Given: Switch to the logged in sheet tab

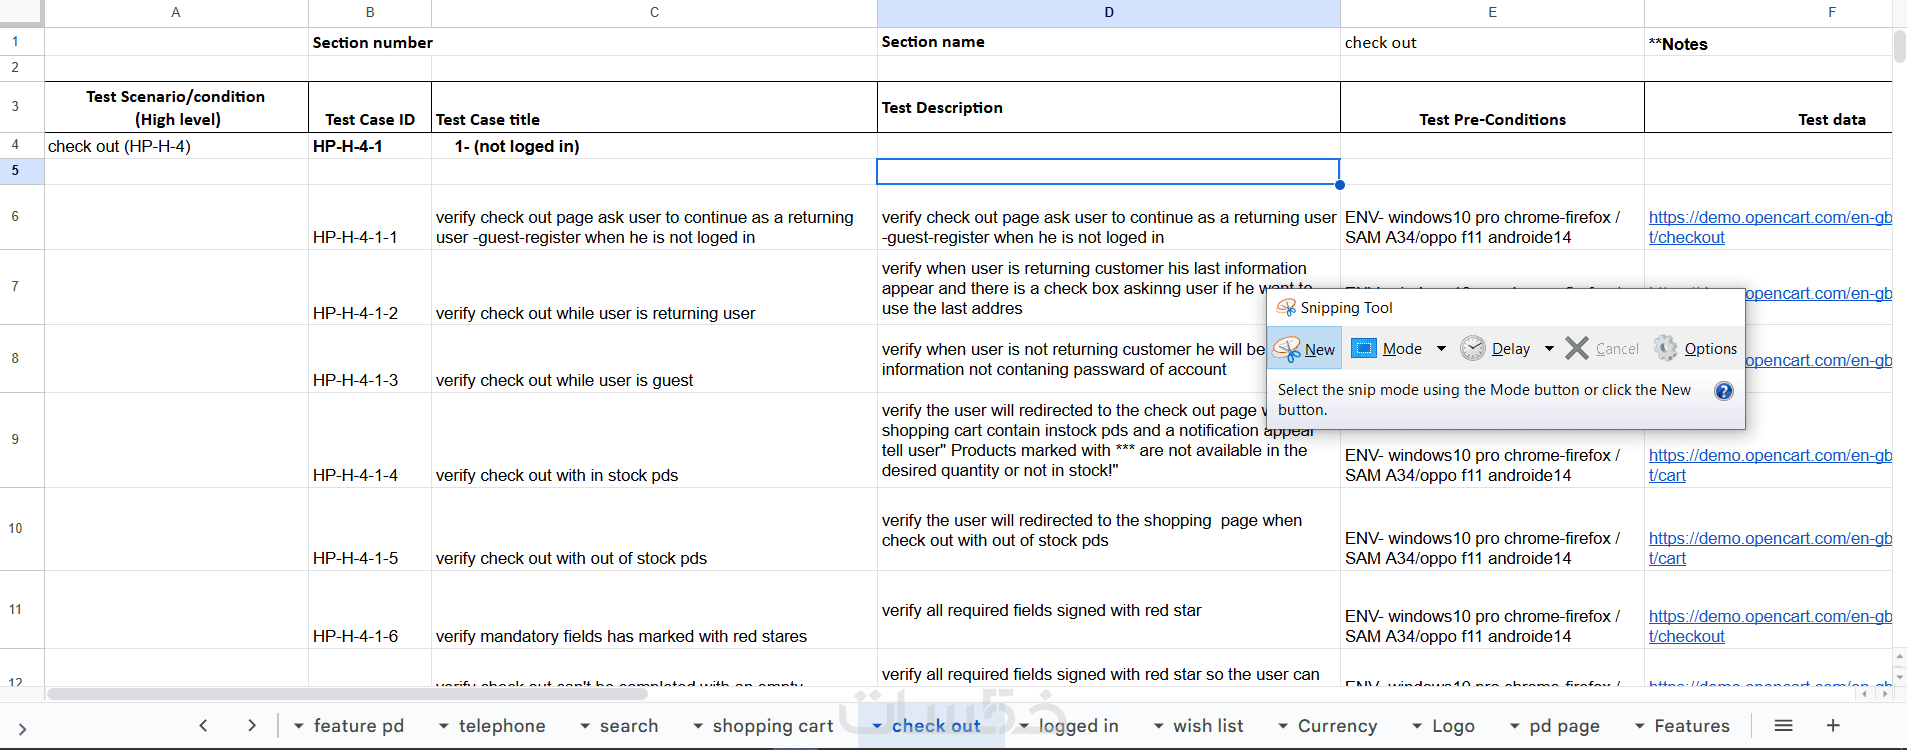Looking at the screenshot, I should tap(1078, 726).
